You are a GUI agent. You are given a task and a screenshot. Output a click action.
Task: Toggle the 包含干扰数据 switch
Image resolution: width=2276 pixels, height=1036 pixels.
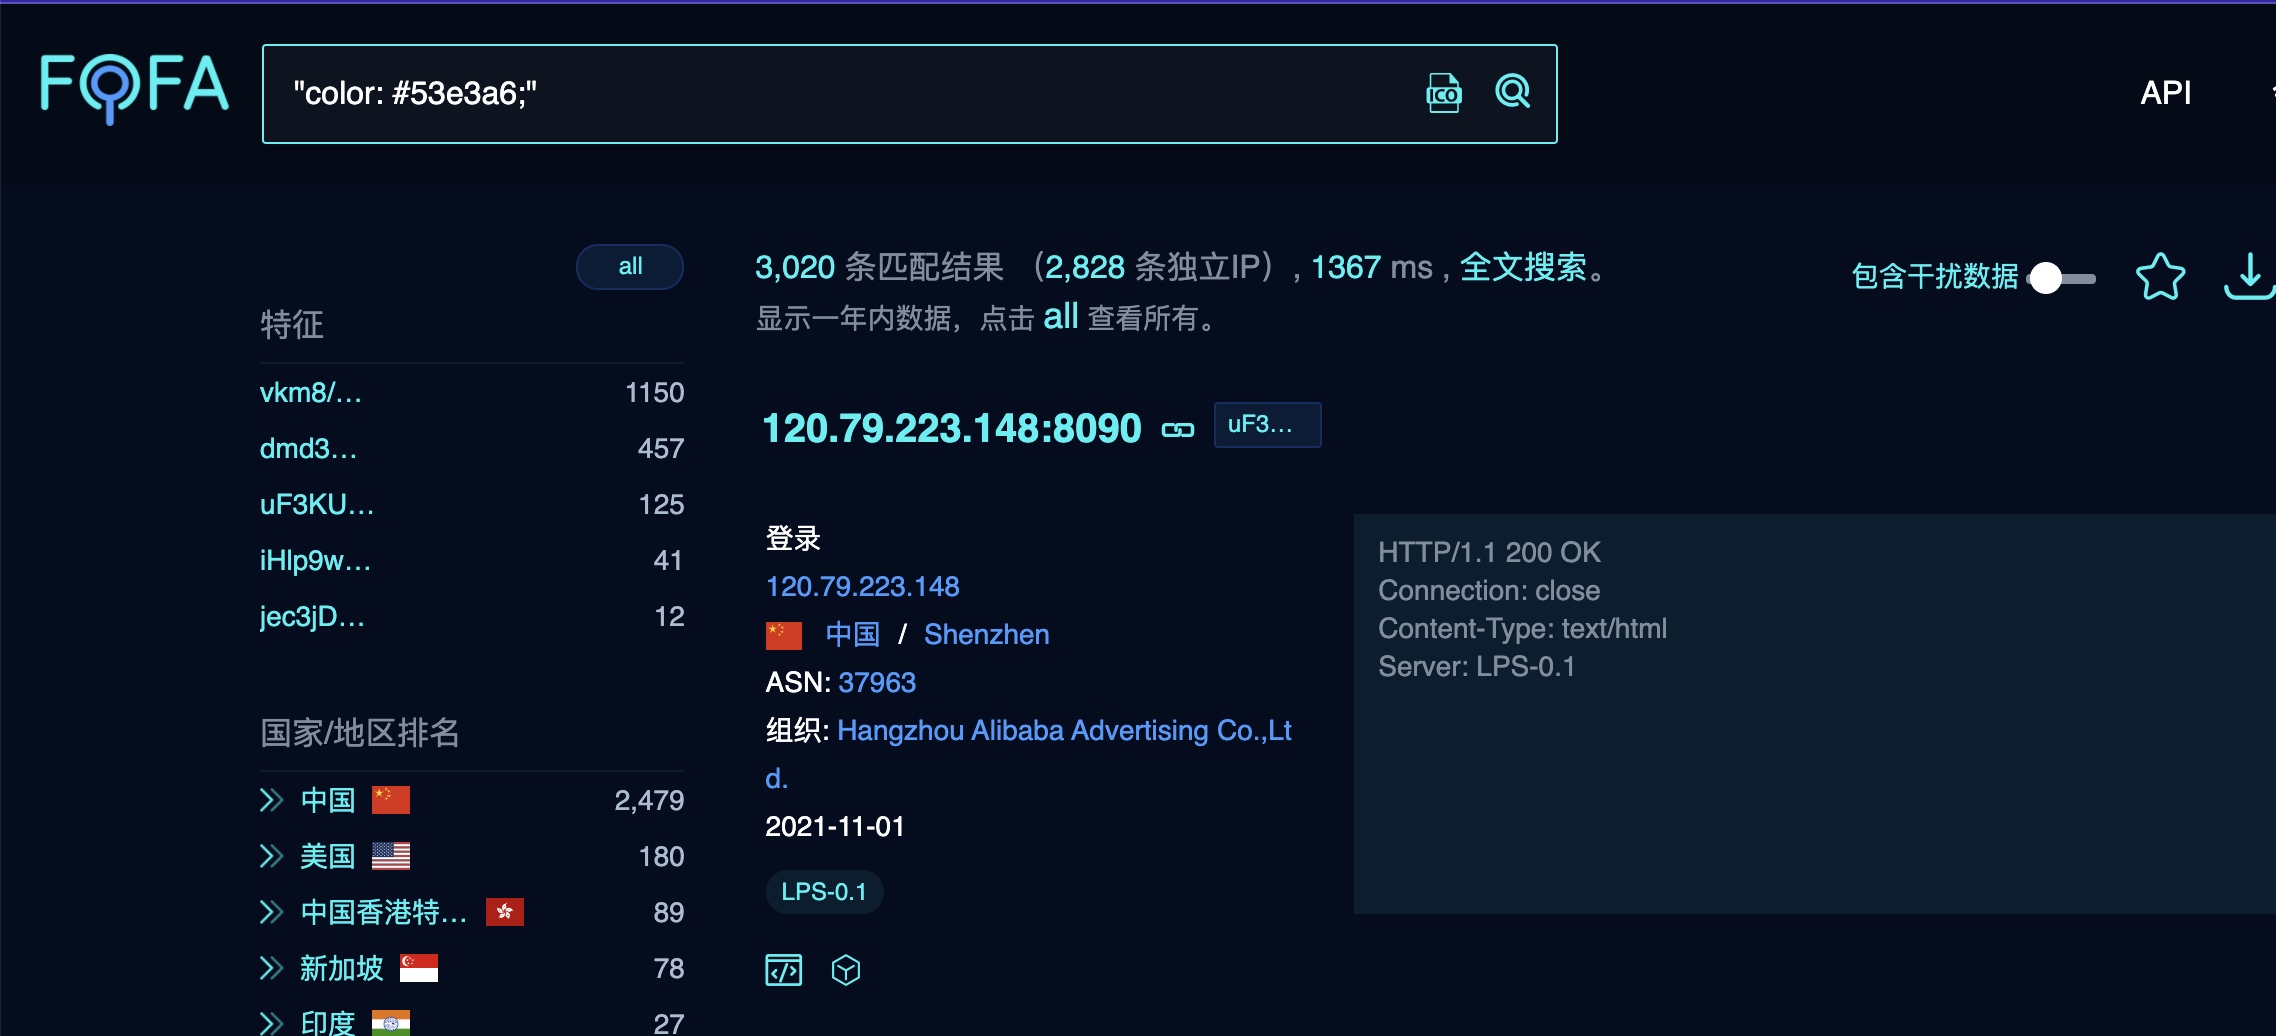tap(2061, 278)
